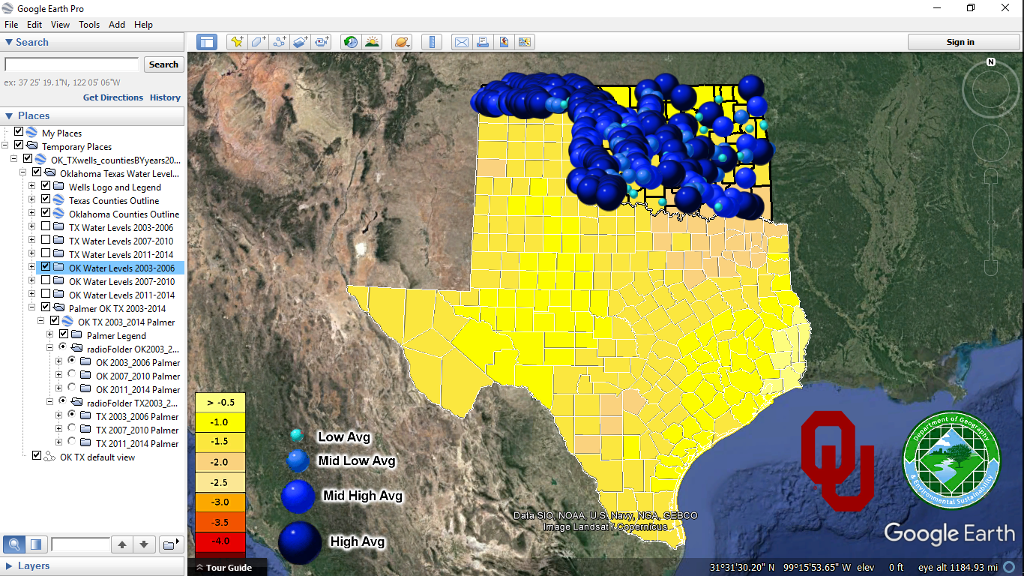Open the Help menu

[x=144, y=25]
